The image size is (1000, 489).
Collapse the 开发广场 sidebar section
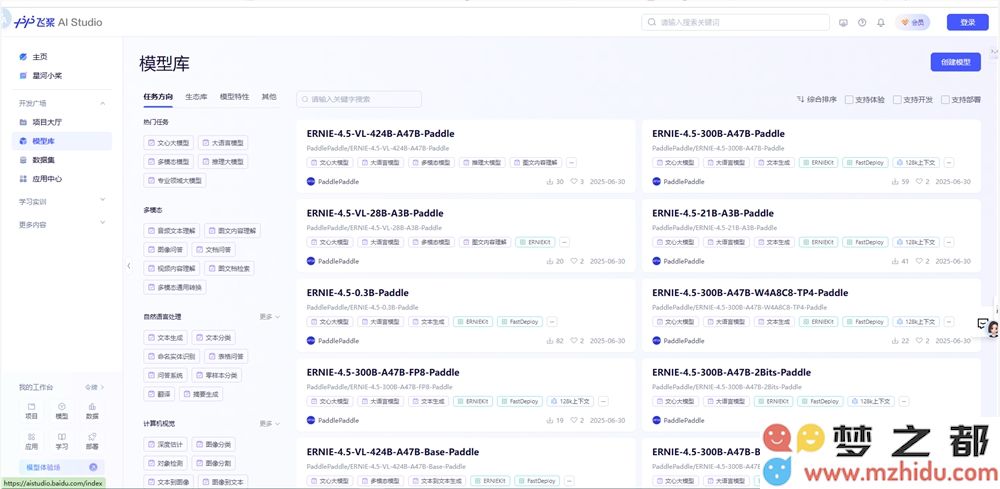point(103,103)
